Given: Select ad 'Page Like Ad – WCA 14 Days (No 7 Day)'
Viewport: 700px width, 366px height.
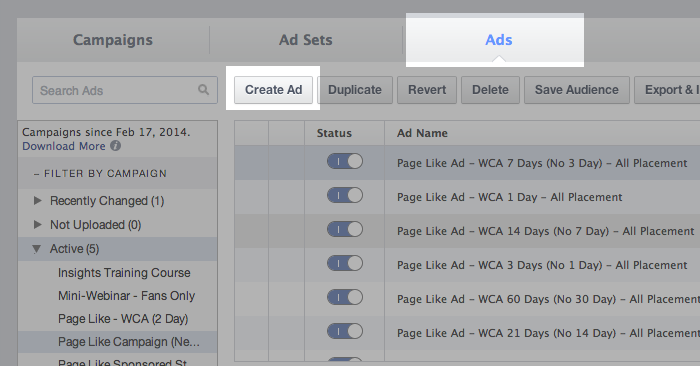Looking at the screenshot, I should tap(546, 231).
